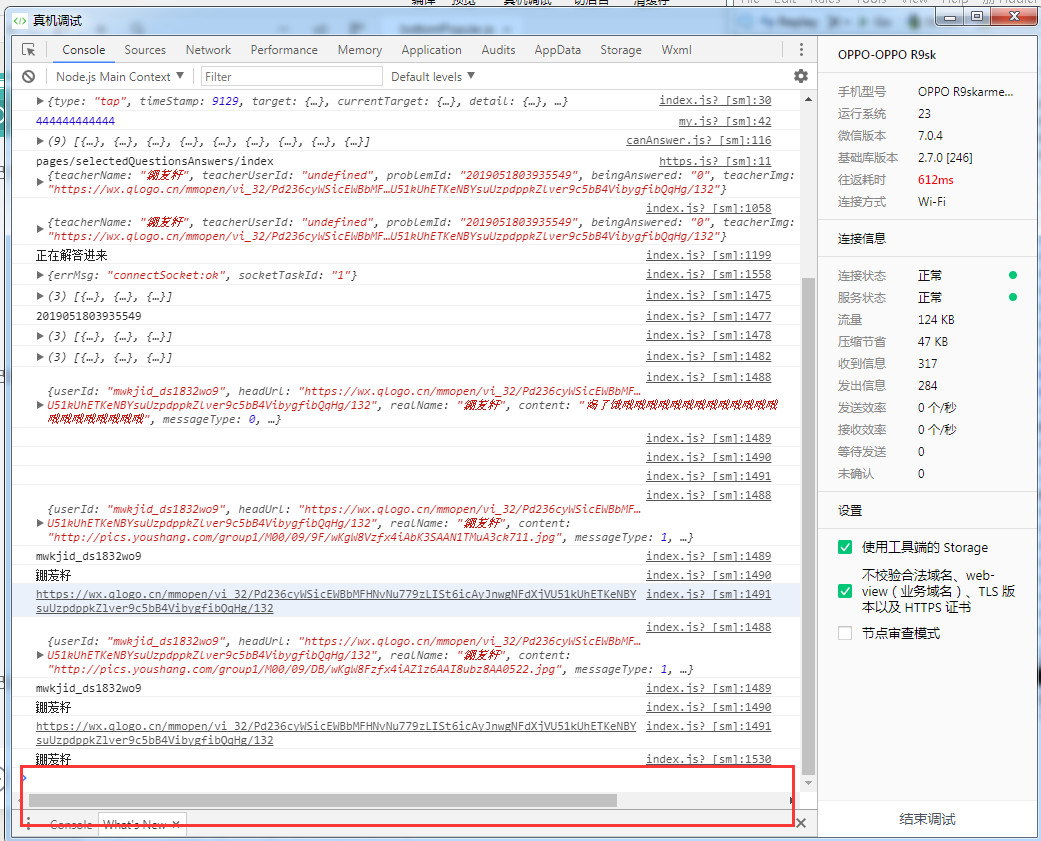1041x841 pixels.
Task: Close the bottom drawer with X icon
Action: (800, 824)
